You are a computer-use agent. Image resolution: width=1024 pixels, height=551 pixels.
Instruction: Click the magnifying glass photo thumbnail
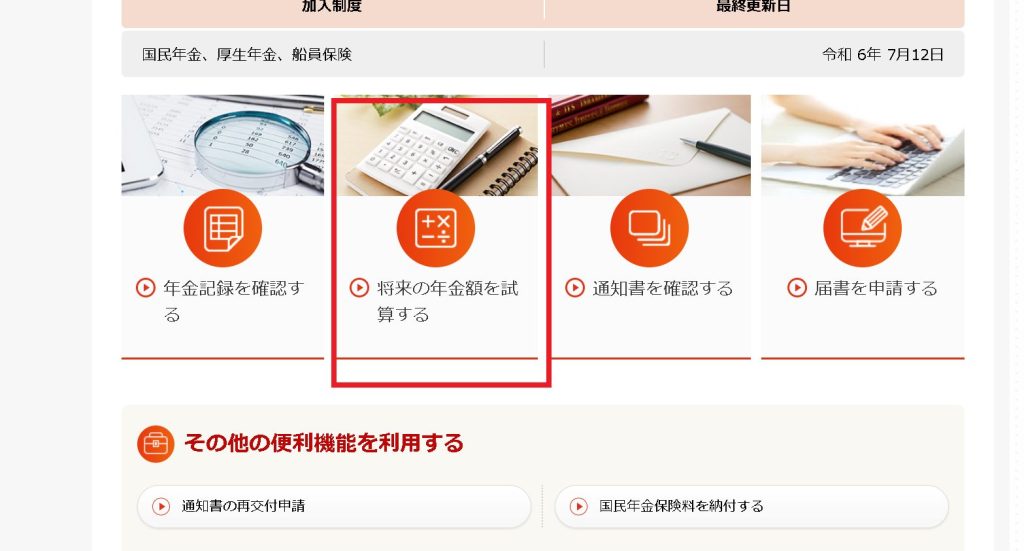(223, 145)
